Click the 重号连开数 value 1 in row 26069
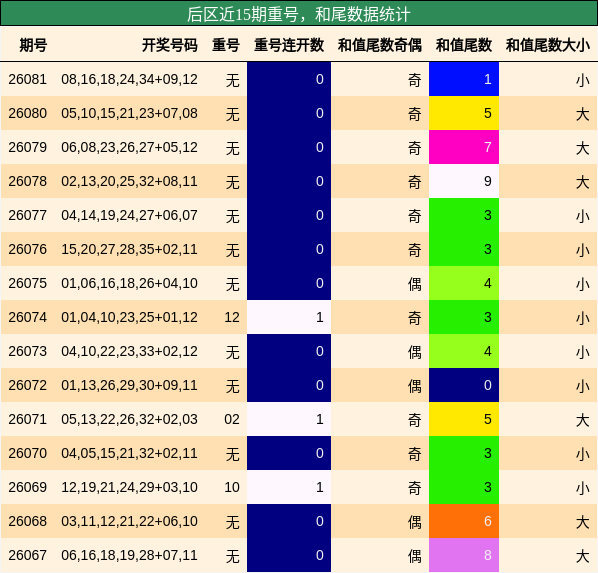 coord(289,487)
